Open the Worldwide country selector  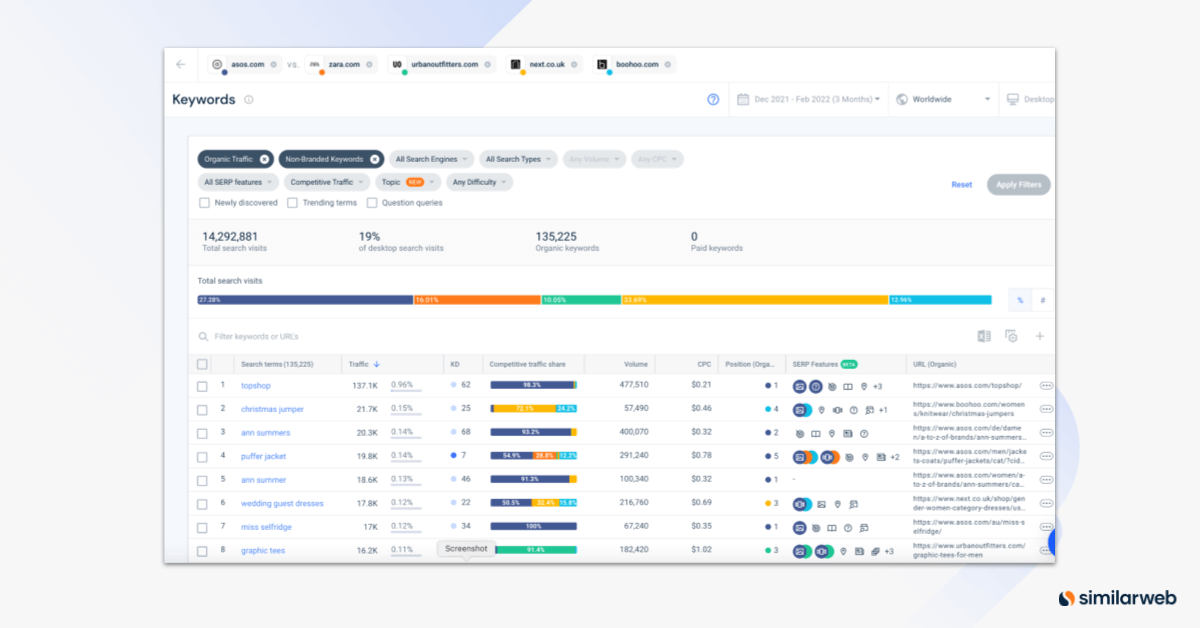pos(943,99)
